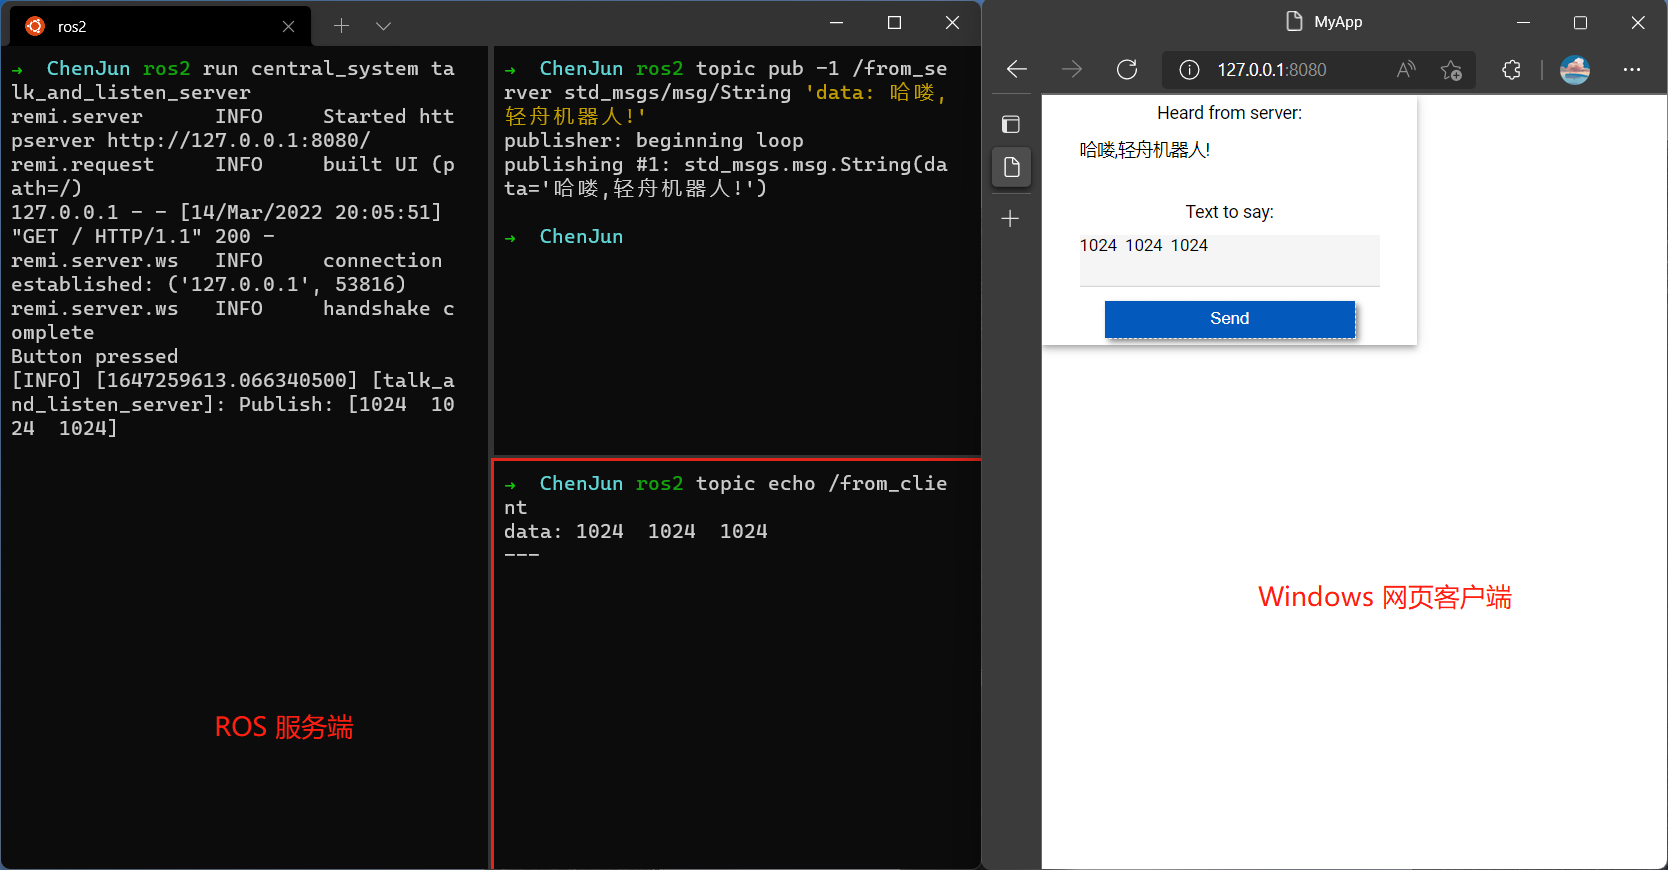Focus the left terminal pane at 'Button pressed'
The width and height of the screenshot is (1668, 870).
click(94, 357)
